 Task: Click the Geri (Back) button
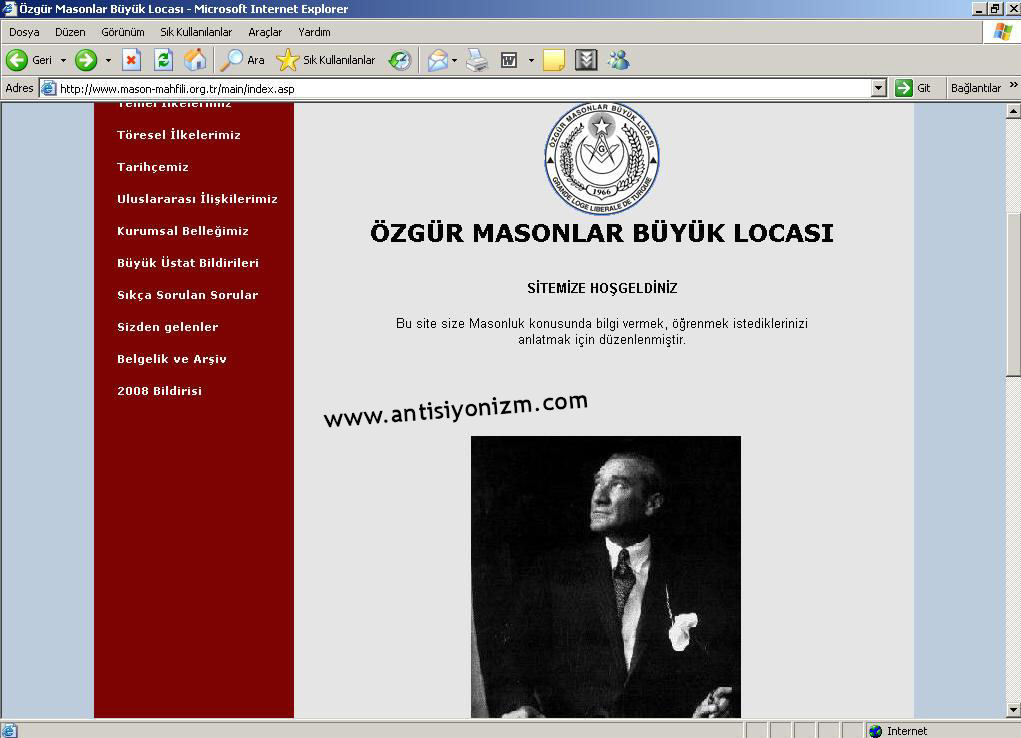tap(29, 60)
